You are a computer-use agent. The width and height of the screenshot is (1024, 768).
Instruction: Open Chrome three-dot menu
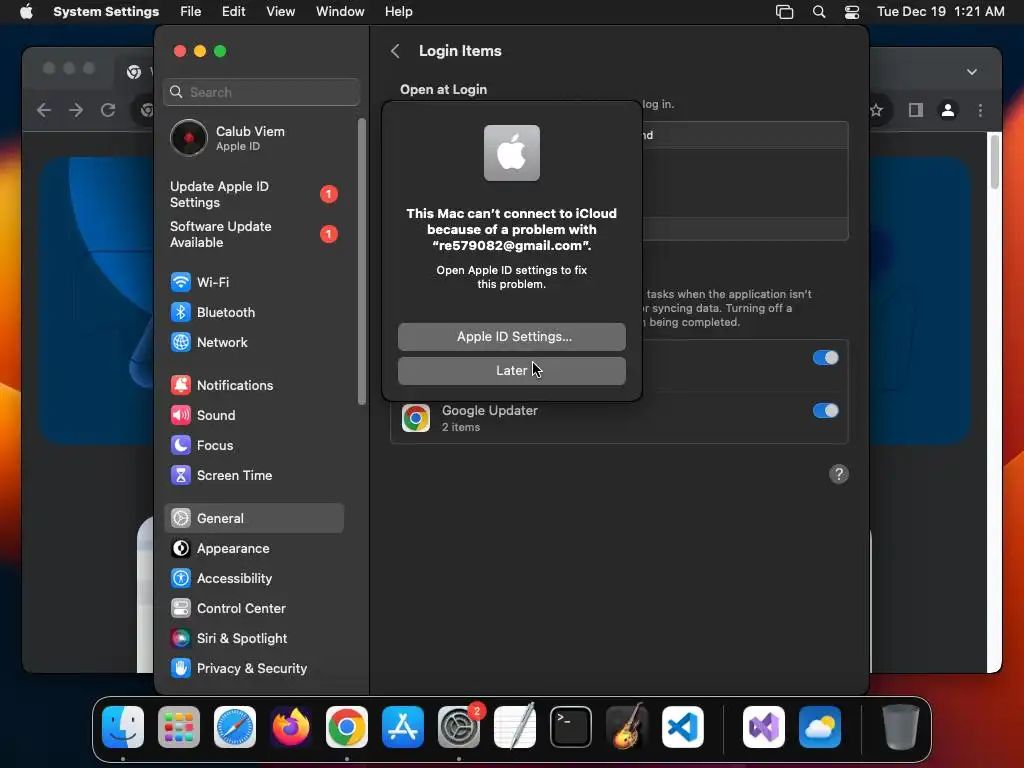980,110
